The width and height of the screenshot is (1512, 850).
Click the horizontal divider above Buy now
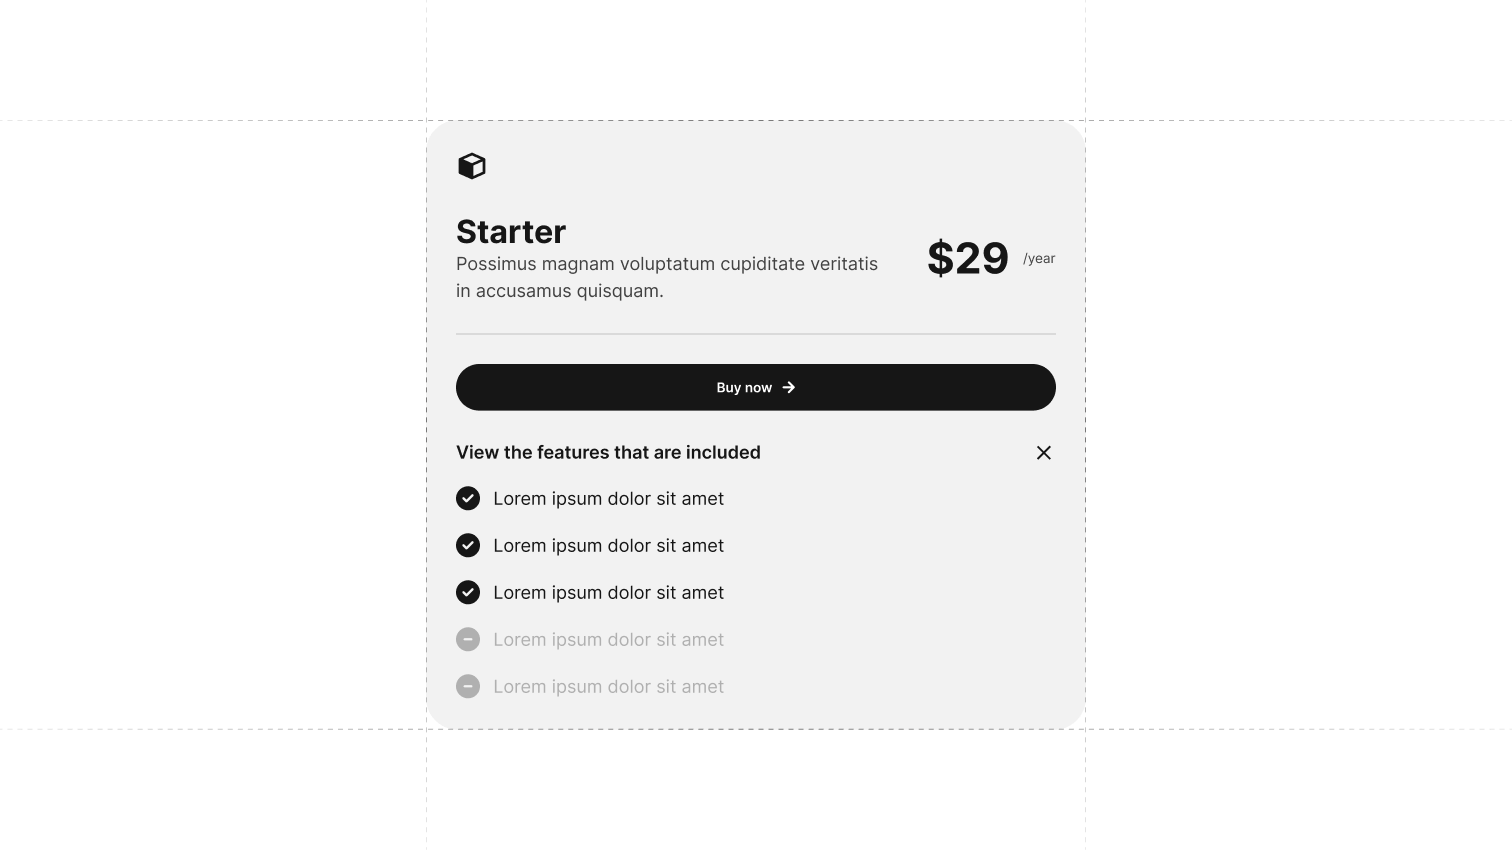click(756, 334)
